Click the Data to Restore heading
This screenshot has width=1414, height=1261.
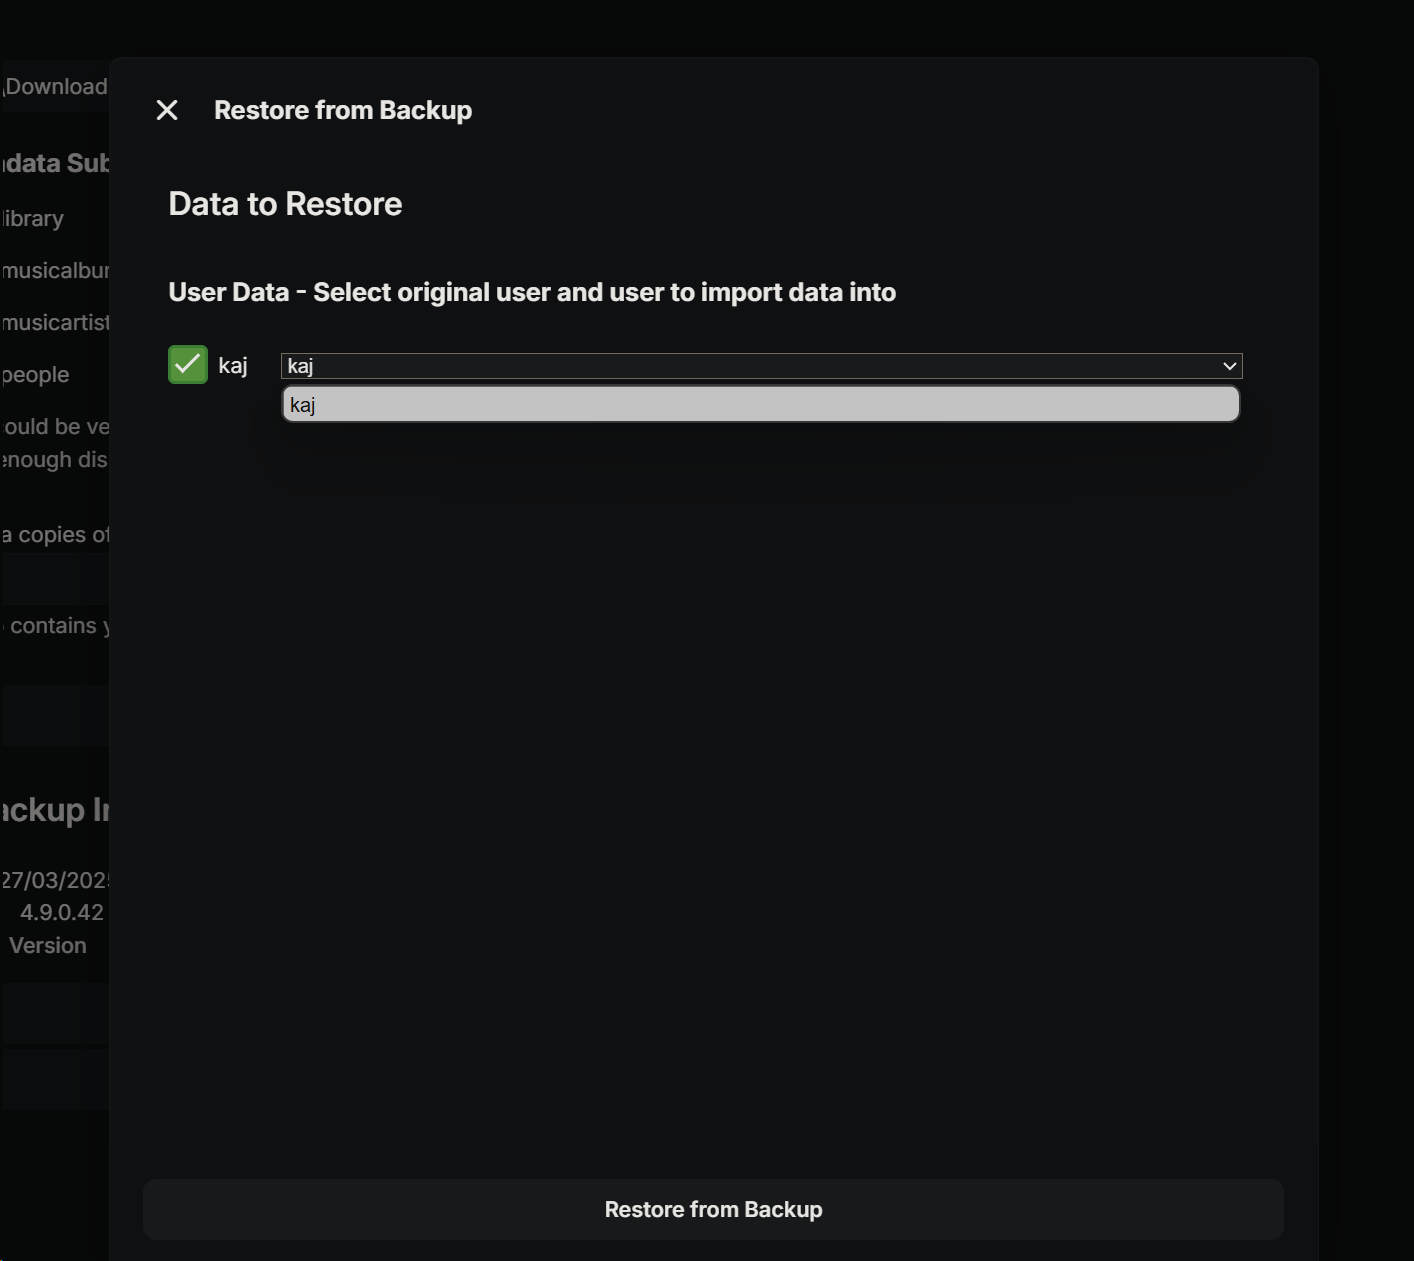click(285, 204)
